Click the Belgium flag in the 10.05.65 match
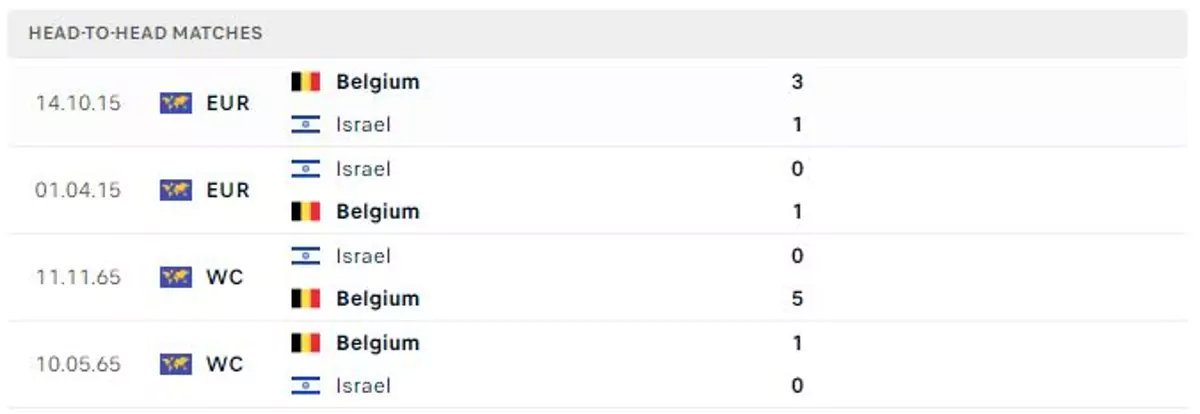This screenshot has height=414, width=1200. (306, 343)
